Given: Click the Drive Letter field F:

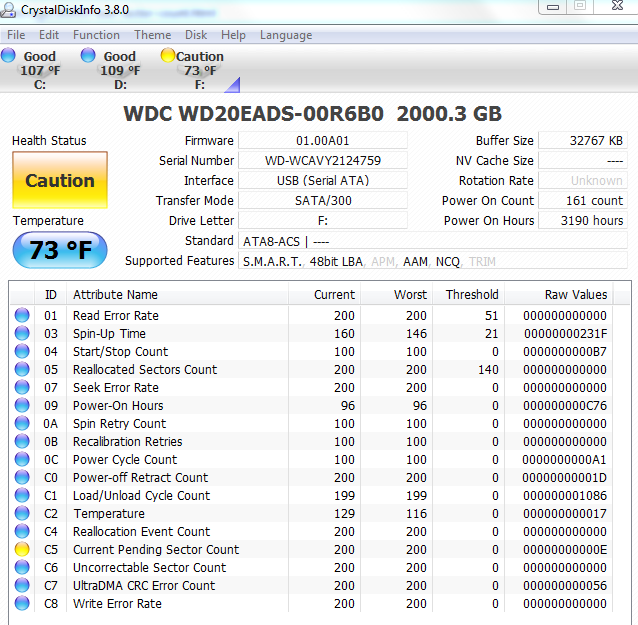Looking at the screenshot, I should click(x=323, y=221).
